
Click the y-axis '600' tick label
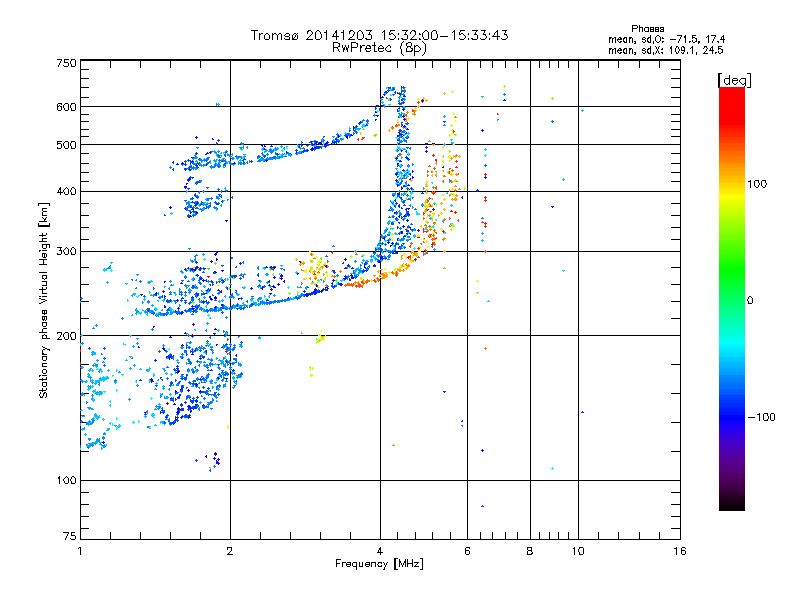pyautogui.click(x=66, y=107)
